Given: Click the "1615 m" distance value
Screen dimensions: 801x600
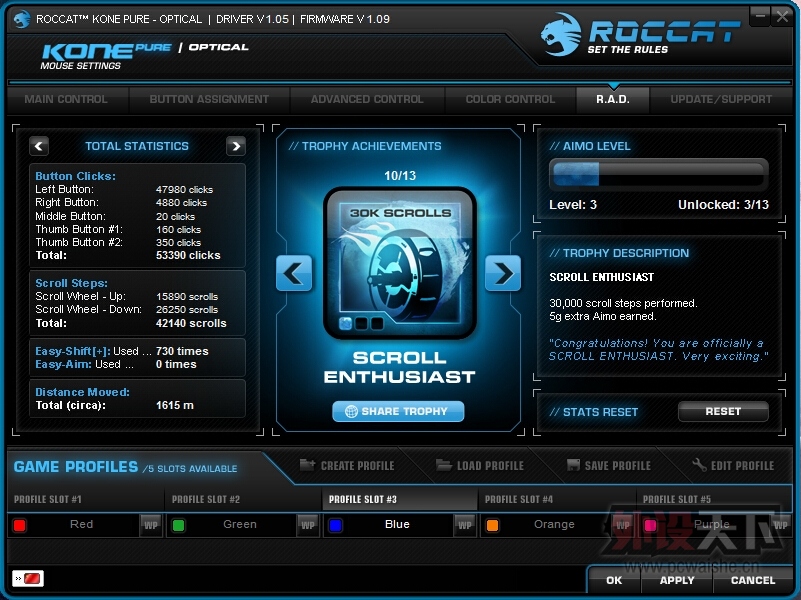Looking at the screenshot, I should coord(175,405).
